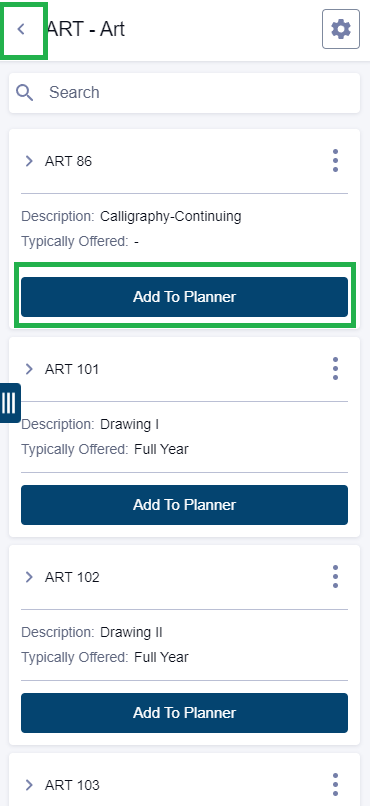Select the ART 102 course title

72,577
